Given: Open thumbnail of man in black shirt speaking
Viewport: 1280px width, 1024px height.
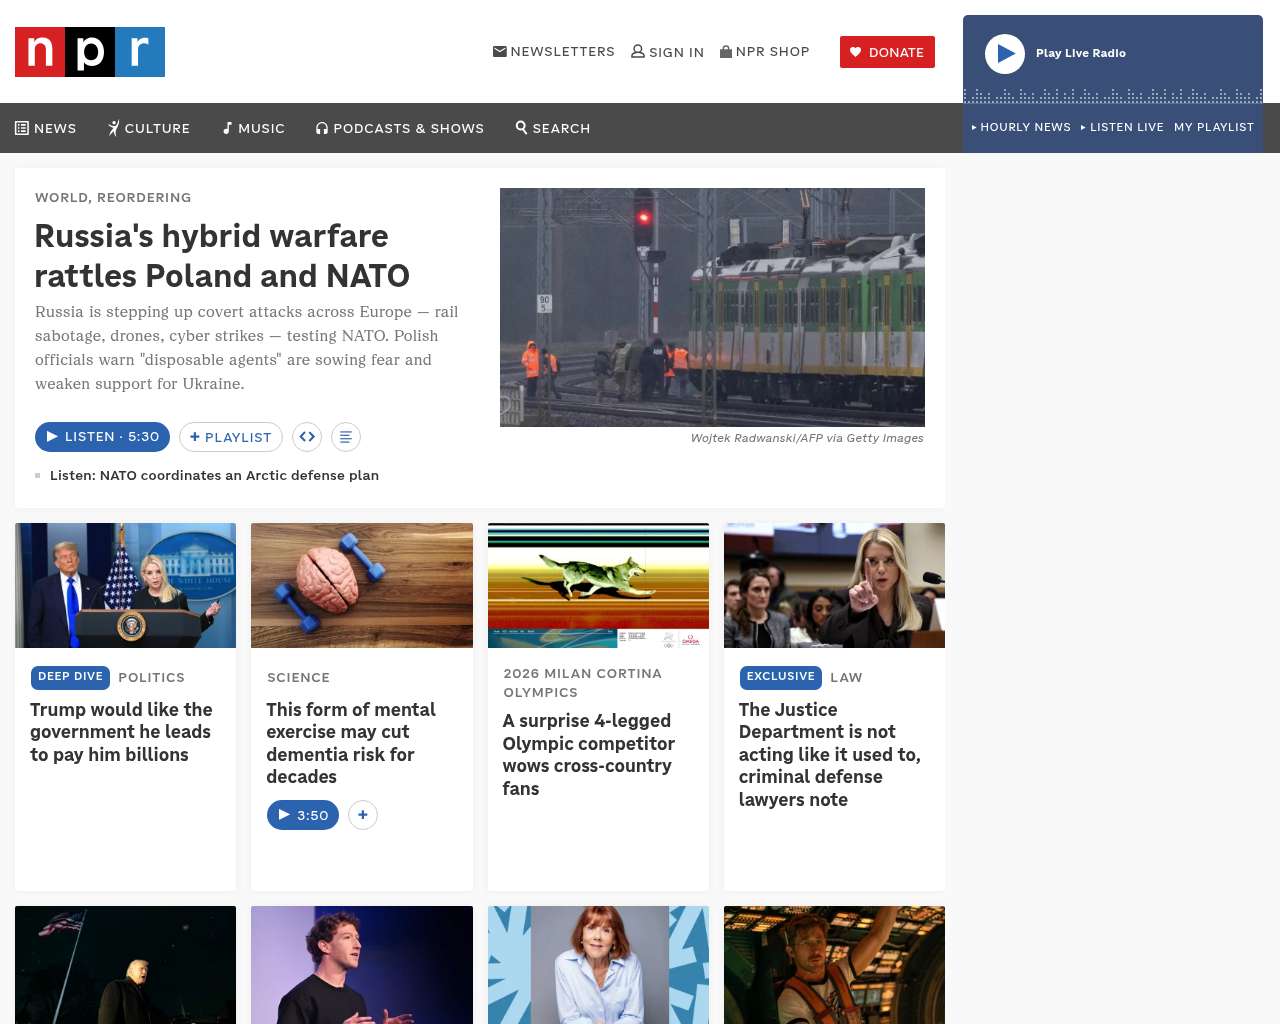Looking at the screenshot, I should (362, 965).
